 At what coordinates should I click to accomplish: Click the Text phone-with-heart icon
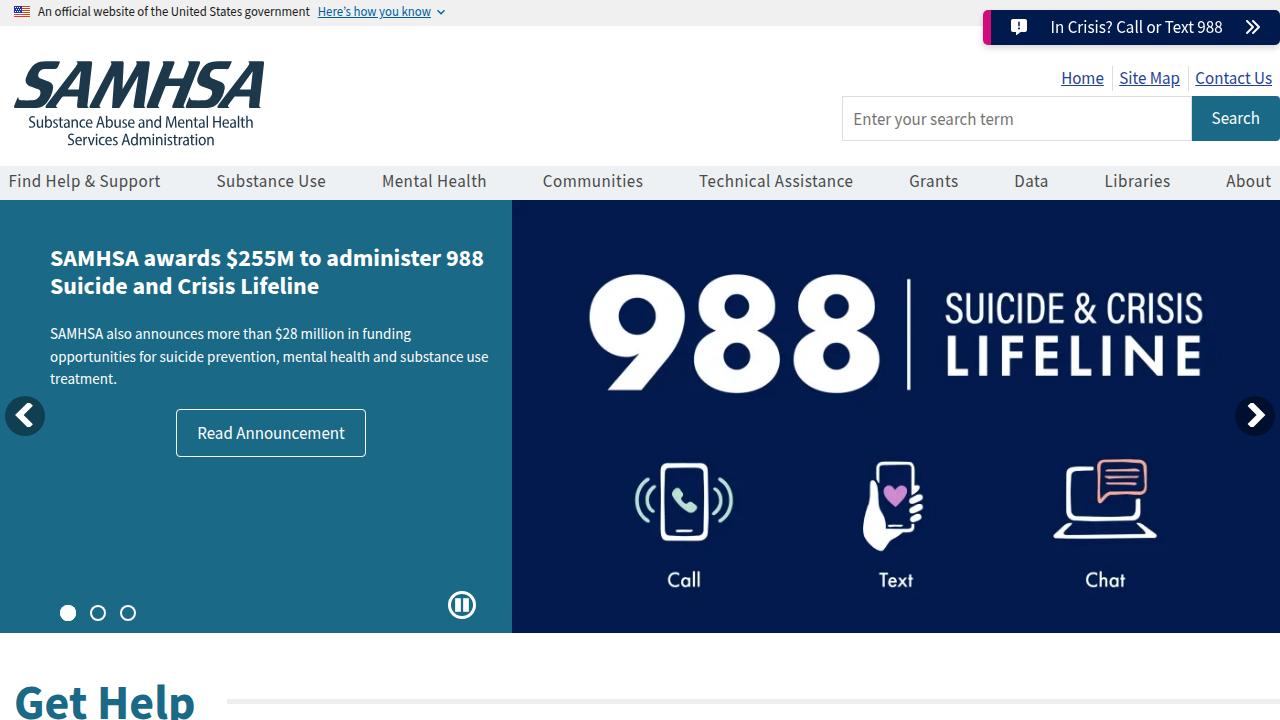(894, 505)
